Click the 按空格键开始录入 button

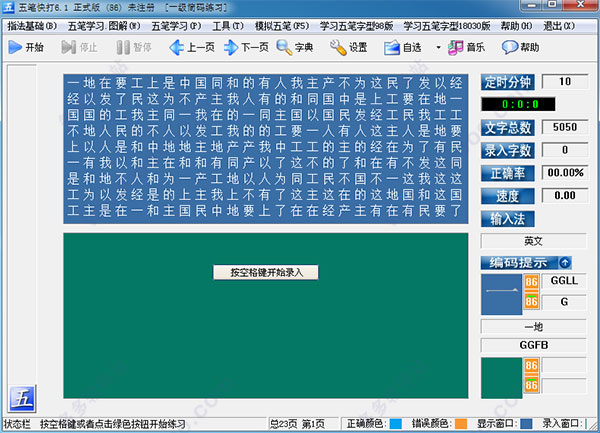[266, 272]
